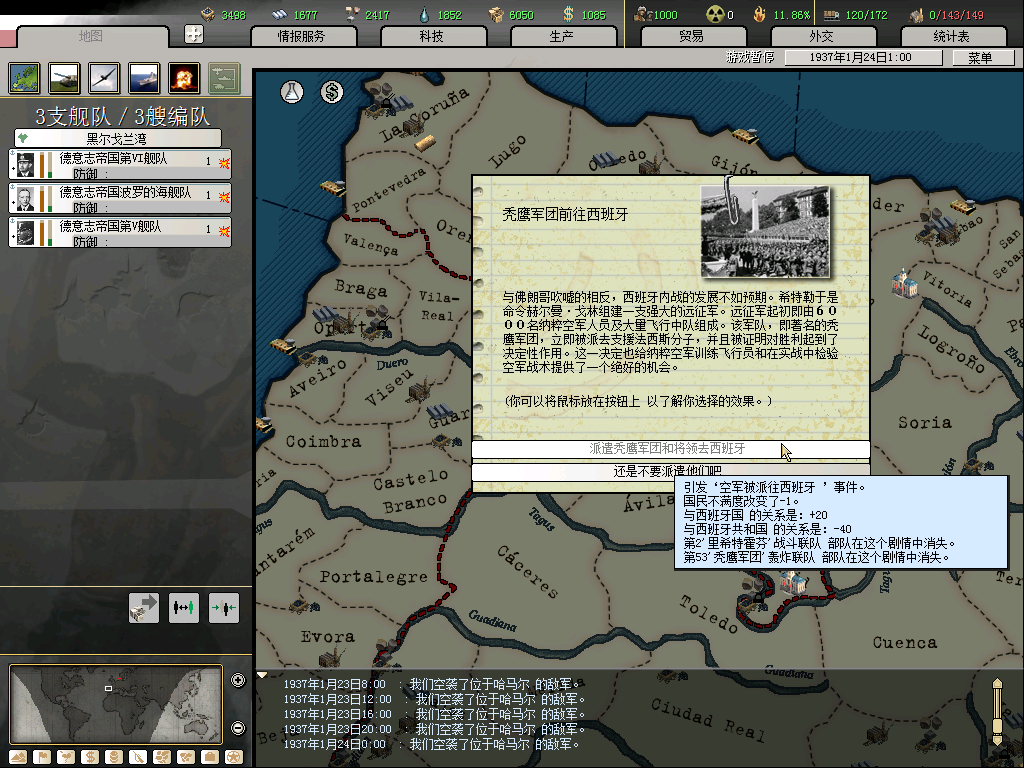Toggle the flag political map mode

(40, 756)
